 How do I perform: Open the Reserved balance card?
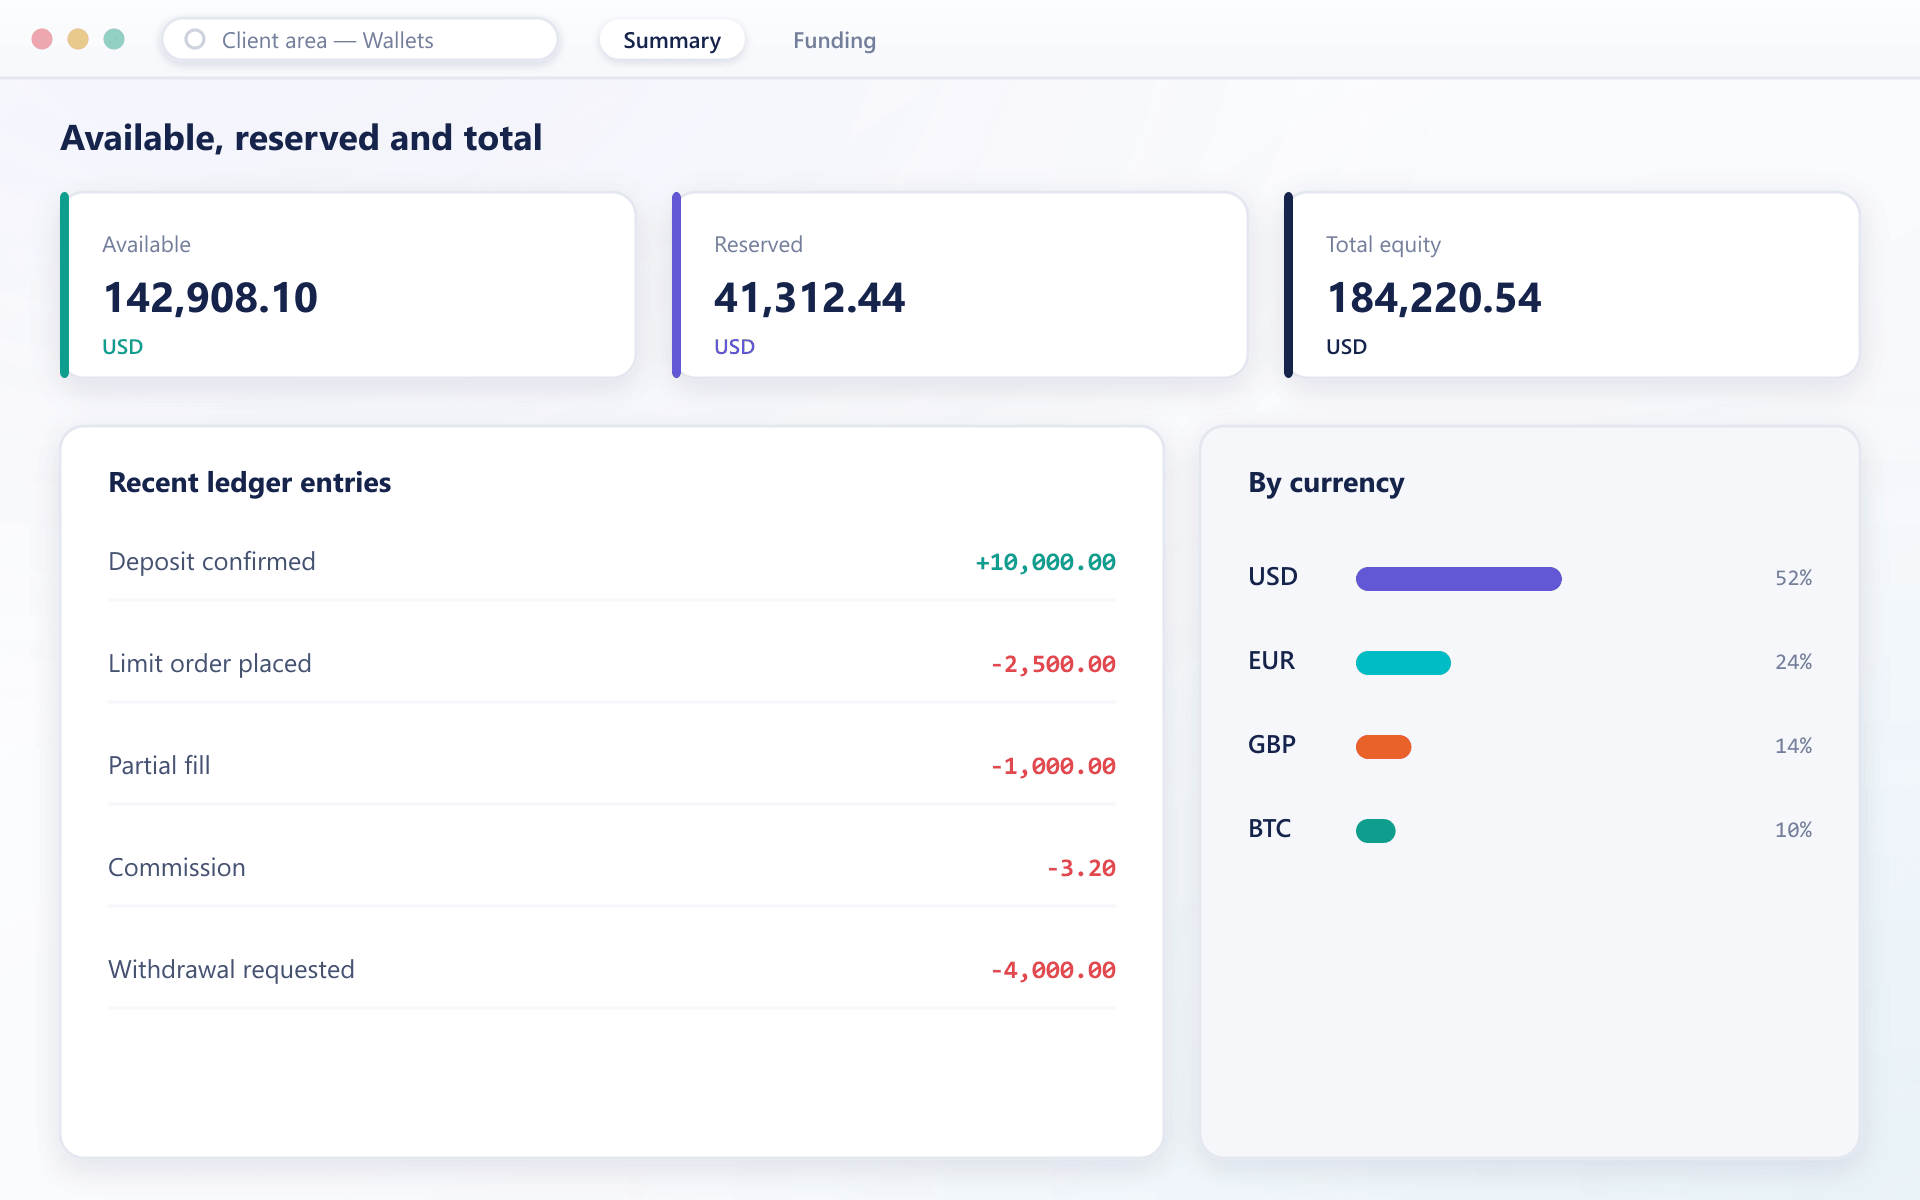coord(960,285)
